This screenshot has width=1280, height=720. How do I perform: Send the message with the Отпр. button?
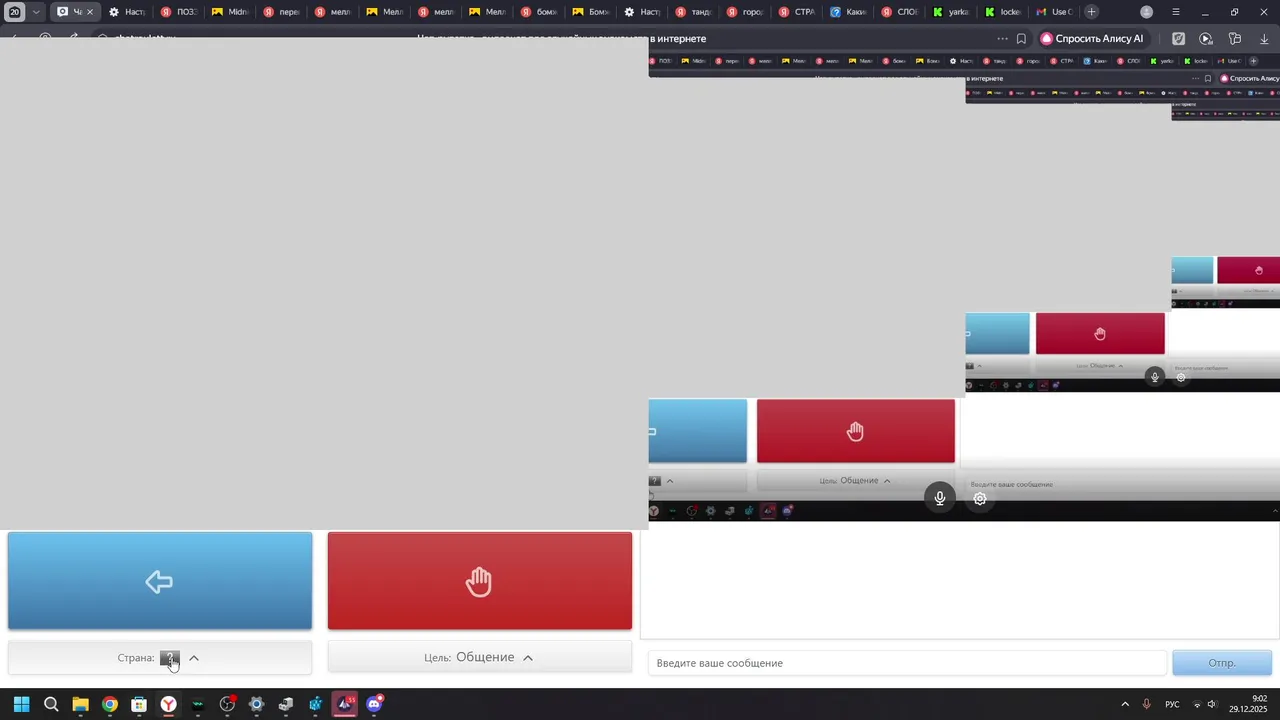(1222, 663)
